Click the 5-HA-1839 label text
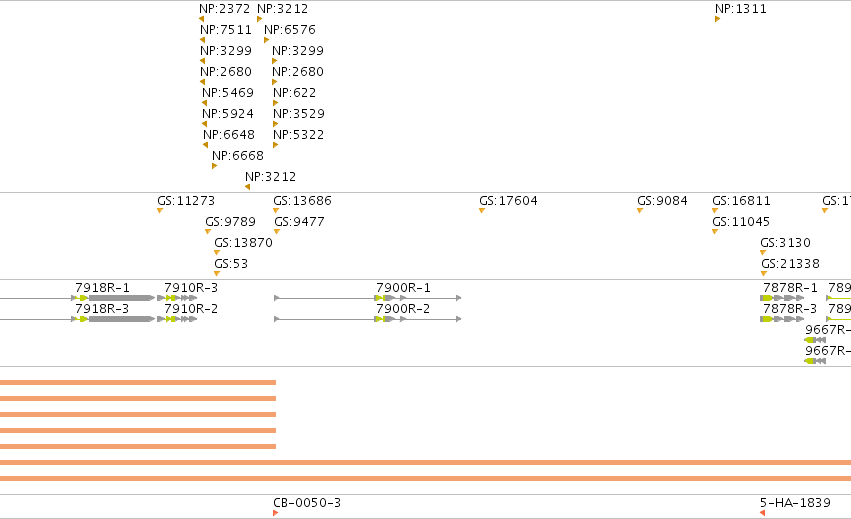This screenshot has width=851, height=519. 795,503
